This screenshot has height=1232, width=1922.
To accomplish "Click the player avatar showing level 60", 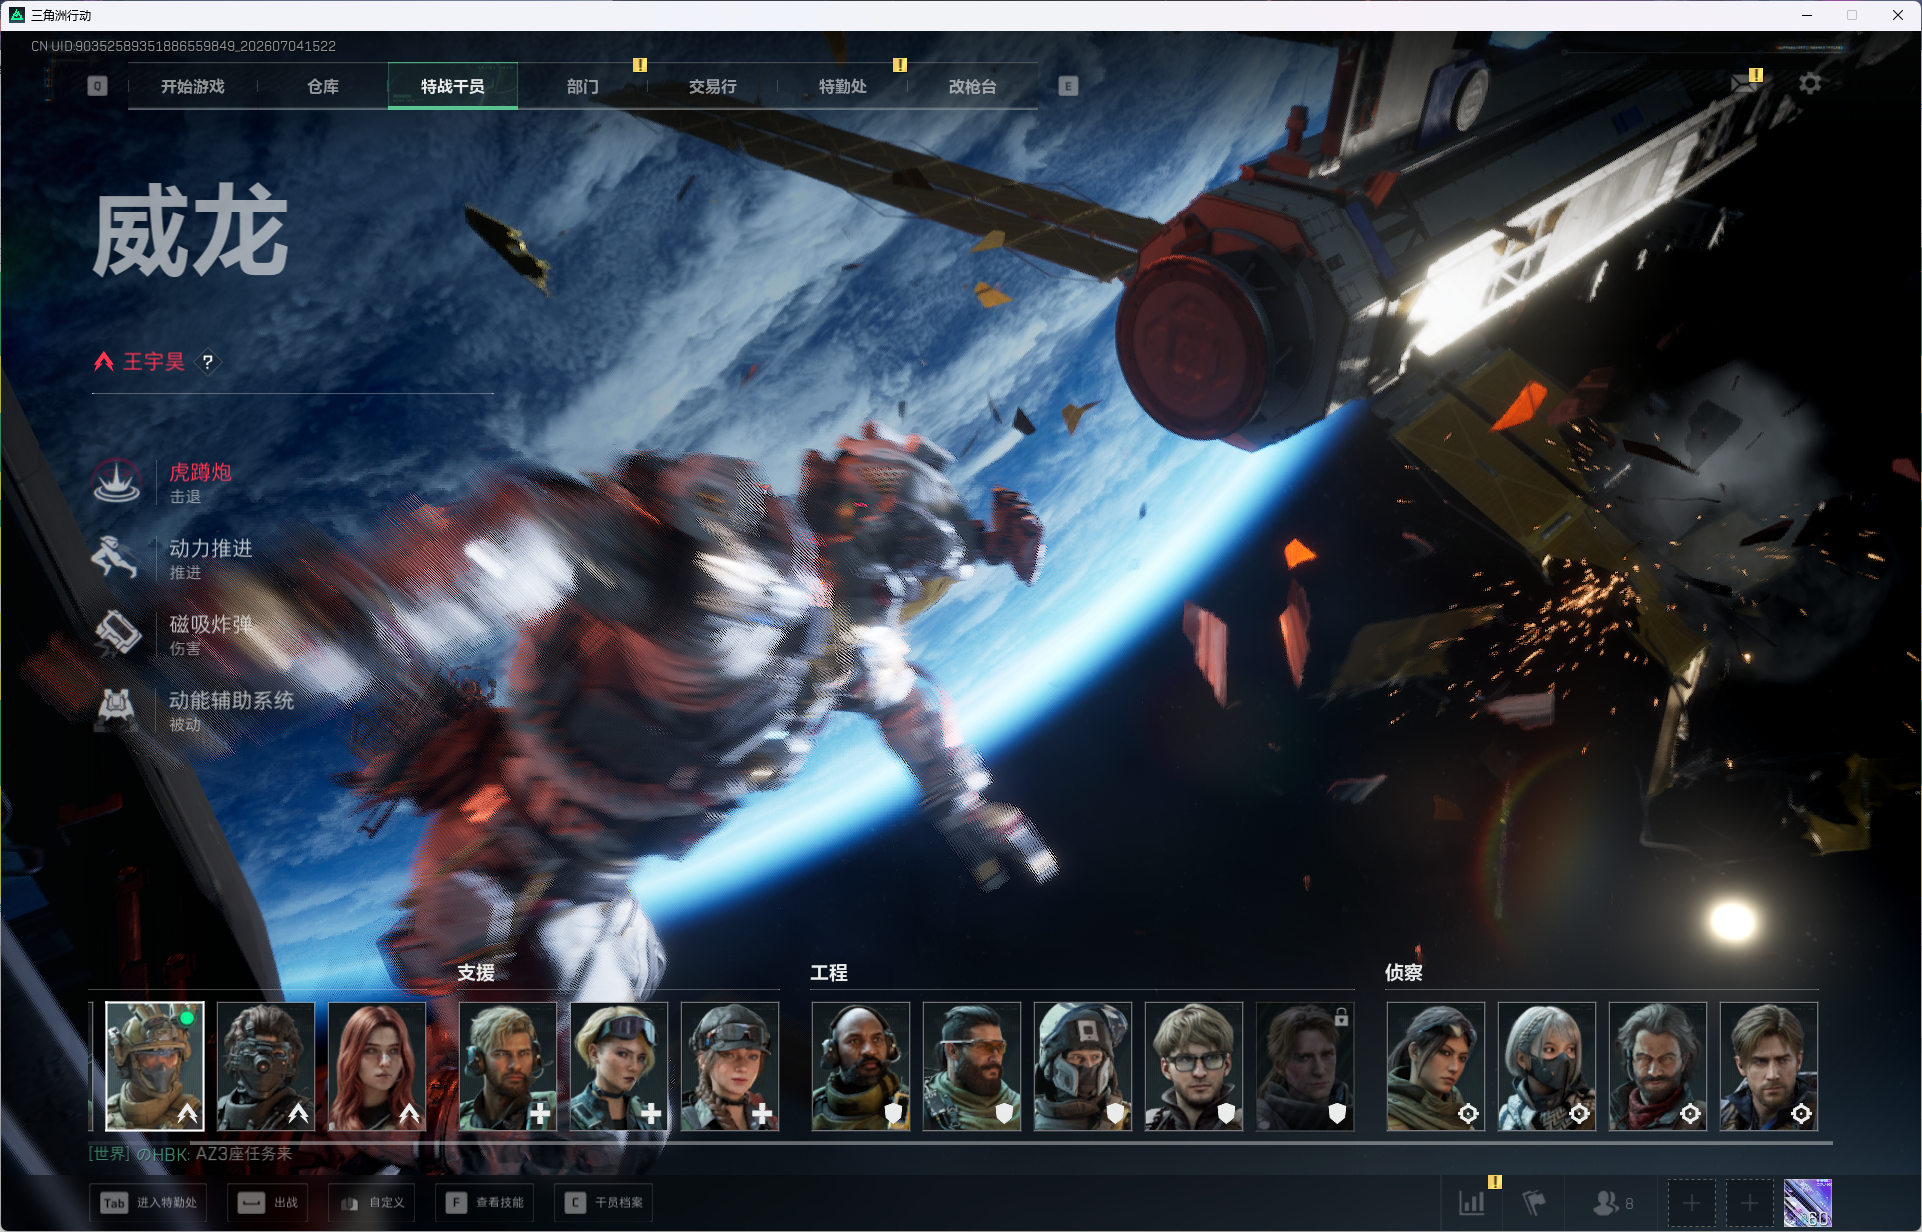I will coord(1808,1202).
